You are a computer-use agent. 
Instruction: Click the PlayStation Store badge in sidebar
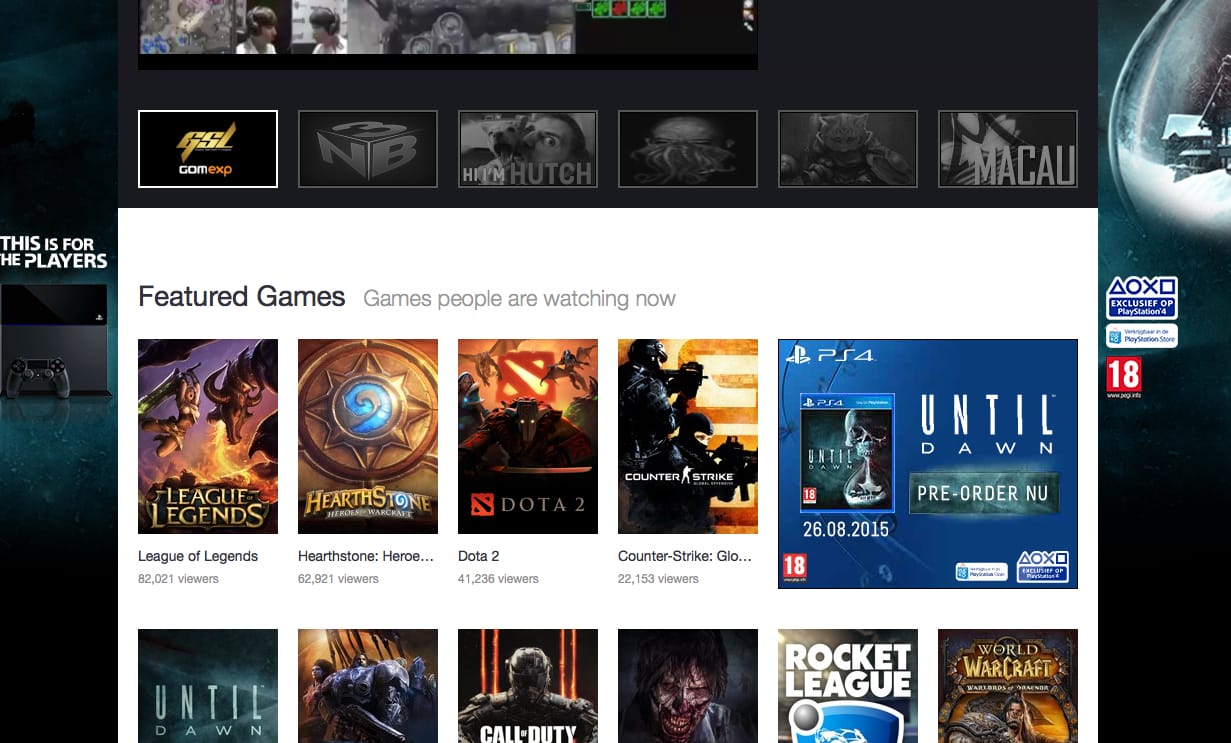coord(1140,335)
